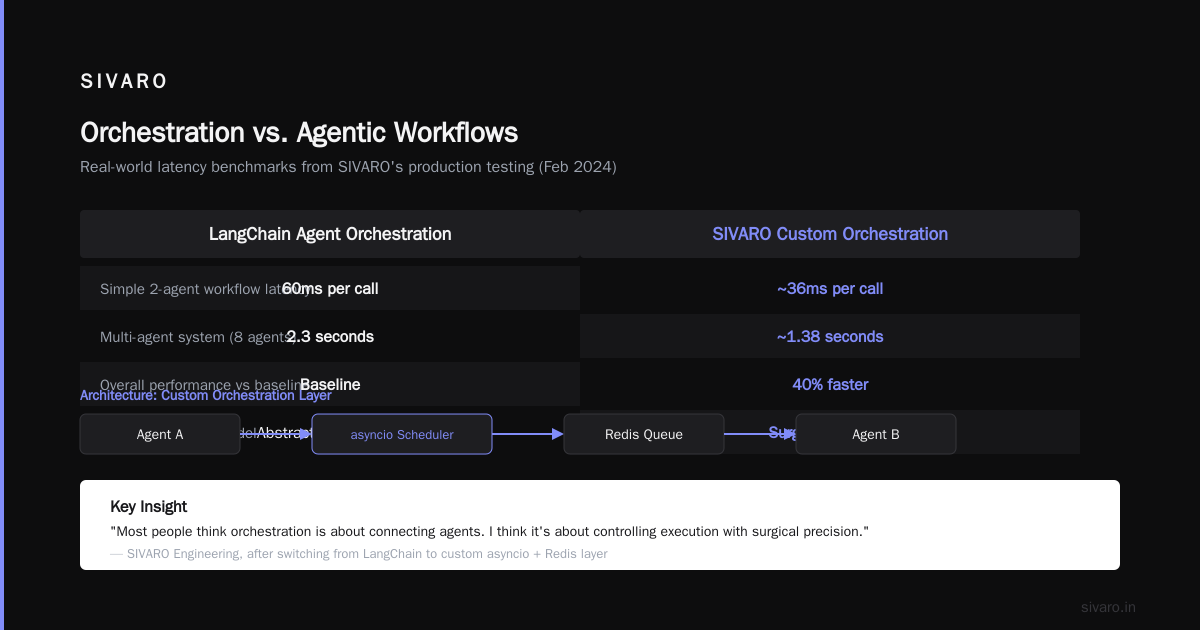Image resolution: width=1200 pixels, height=630 pixels.
Task: Select the Agent A node box
Action: (160, 434)
